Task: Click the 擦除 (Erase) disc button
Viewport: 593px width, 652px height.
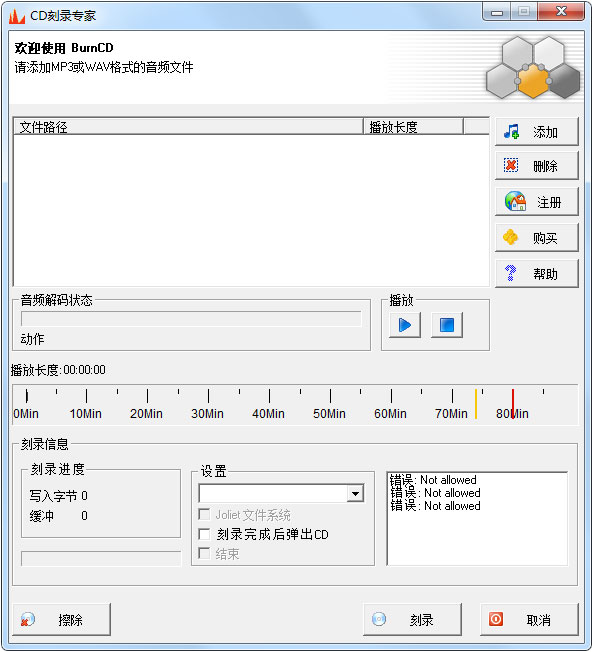Action: click(62, 620)
